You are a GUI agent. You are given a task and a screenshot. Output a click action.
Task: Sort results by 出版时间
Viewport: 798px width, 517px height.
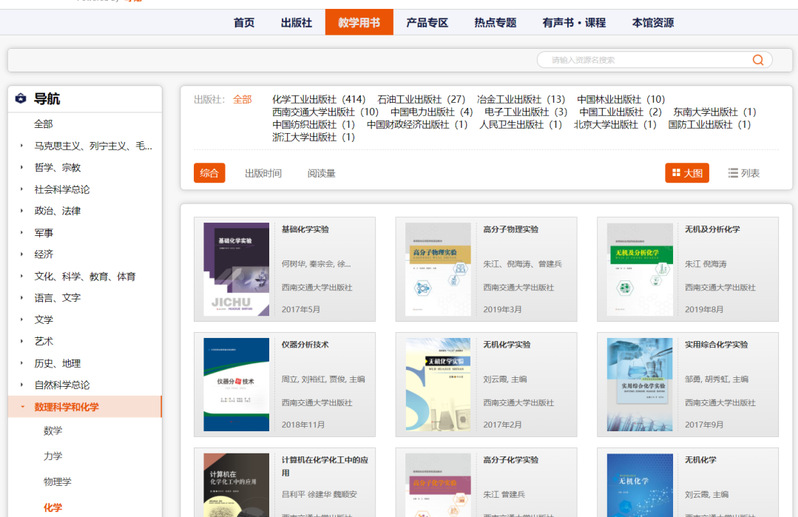(x=263, y=173)
